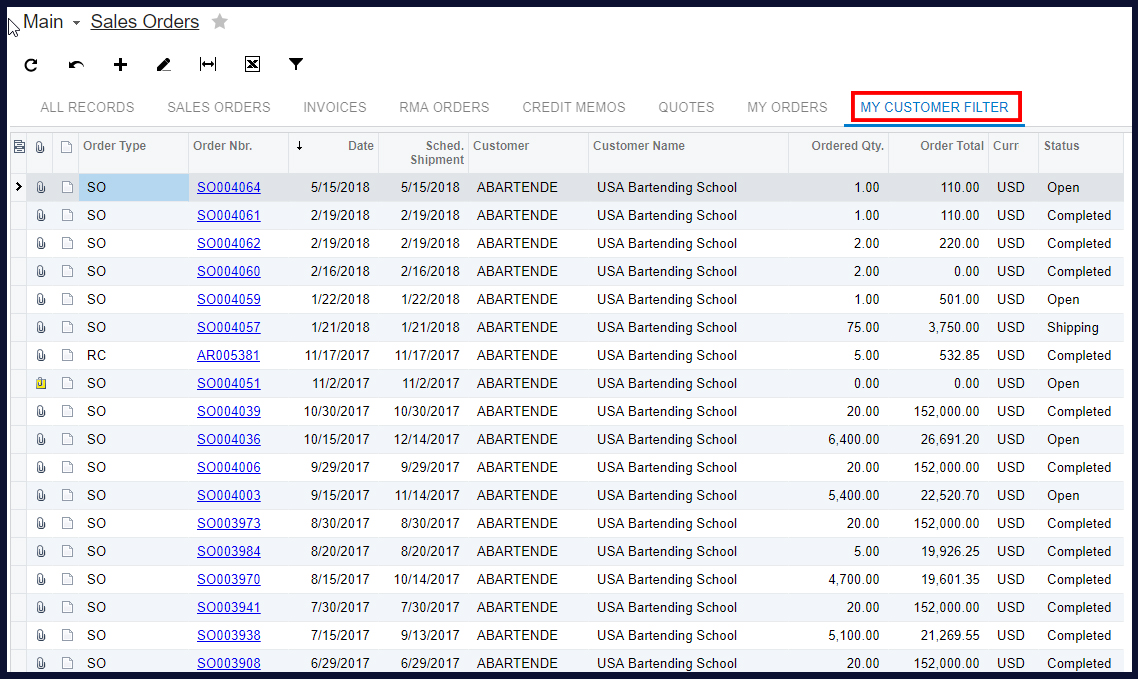
Task: Open note icon for order SO004059
Action: [x=67, y=299]
